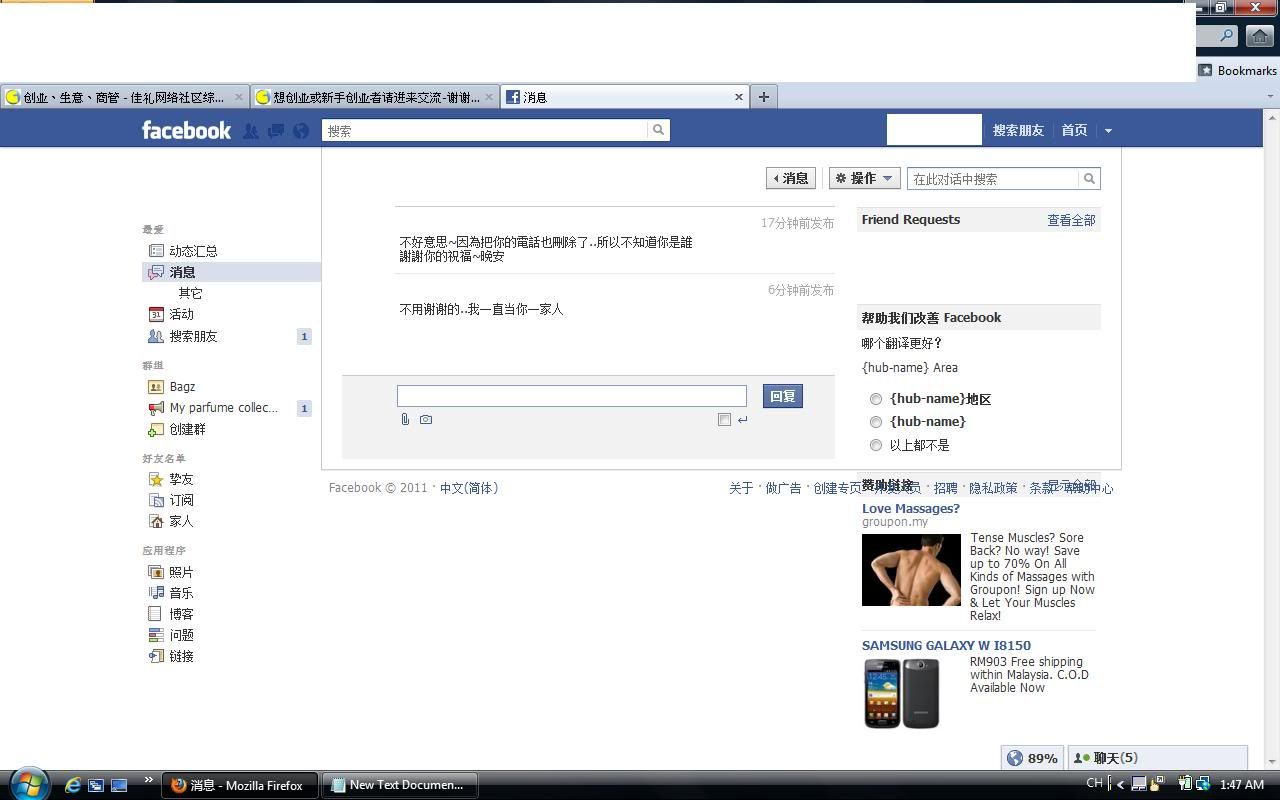This screenshot has width=1280, height=800.
Task: Click the 查看全部 friend requests link
Action: pyautogui.click(x=1071, y=220)
